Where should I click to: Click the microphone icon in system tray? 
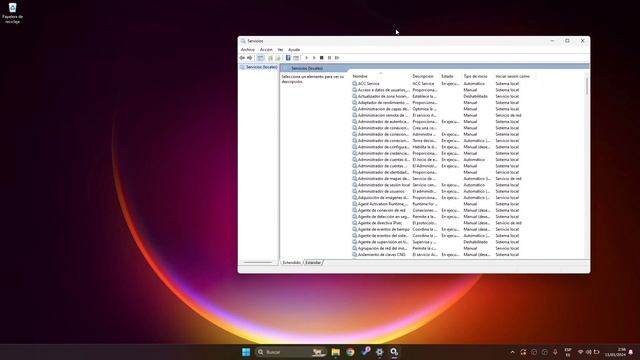coord(555,352)
